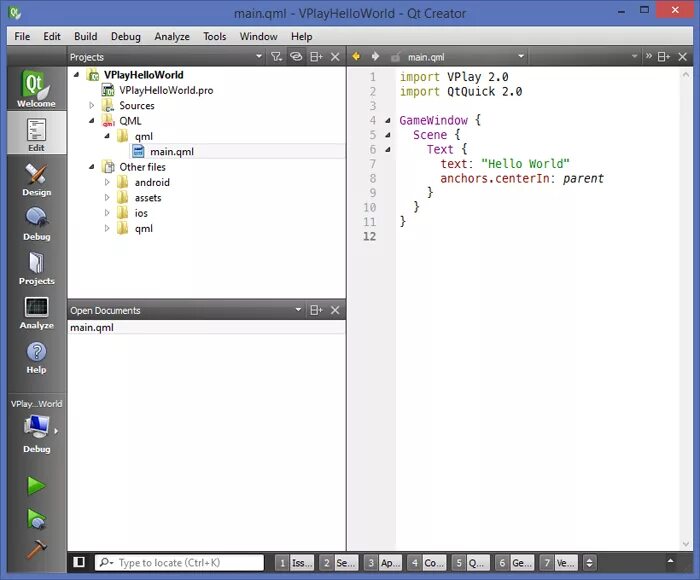Image resolution: width=700 pixels, height=580 pixels.
Task: Show more editor toolbar items chevron
Action: click(x=648, y=56)
